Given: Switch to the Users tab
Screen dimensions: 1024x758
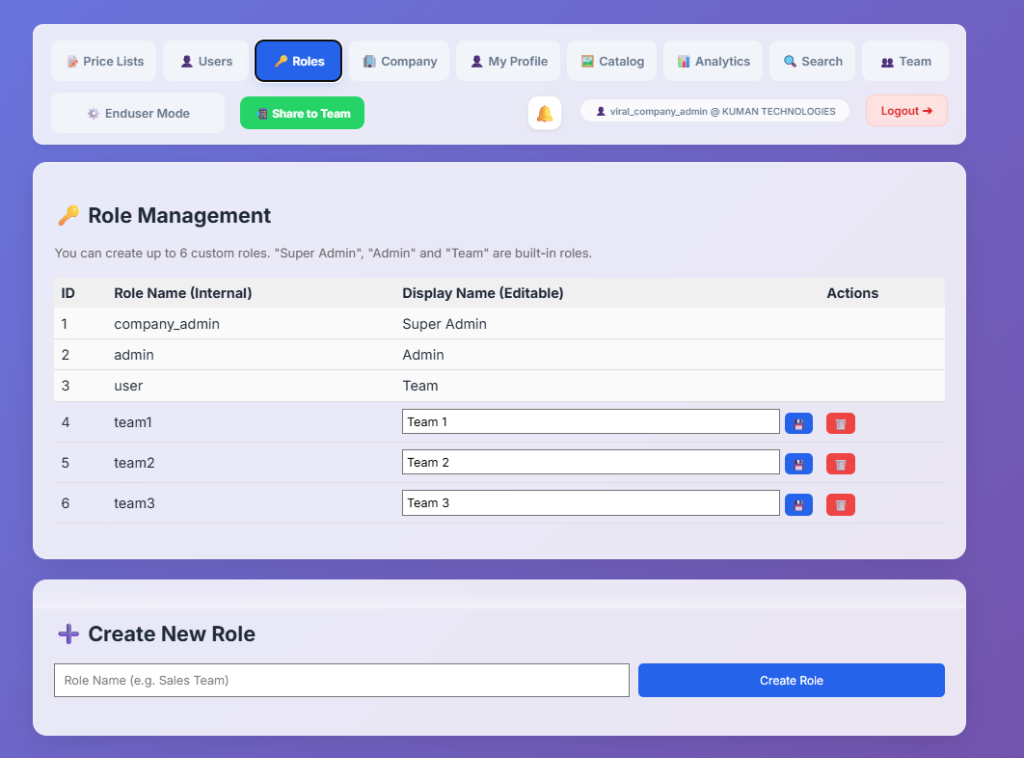Looking at the screenshot, I should (205, 61).
